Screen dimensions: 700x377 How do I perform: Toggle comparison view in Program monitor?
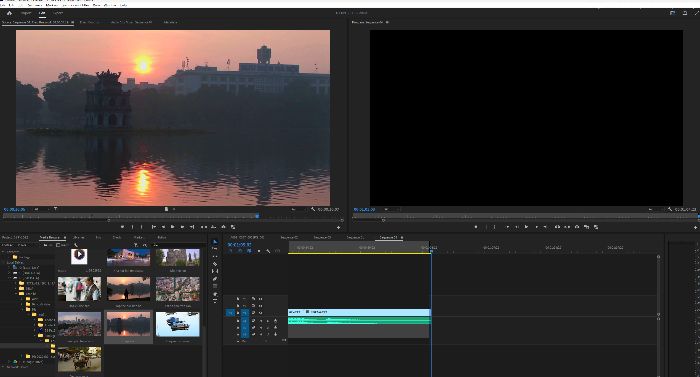coord(587,227)
